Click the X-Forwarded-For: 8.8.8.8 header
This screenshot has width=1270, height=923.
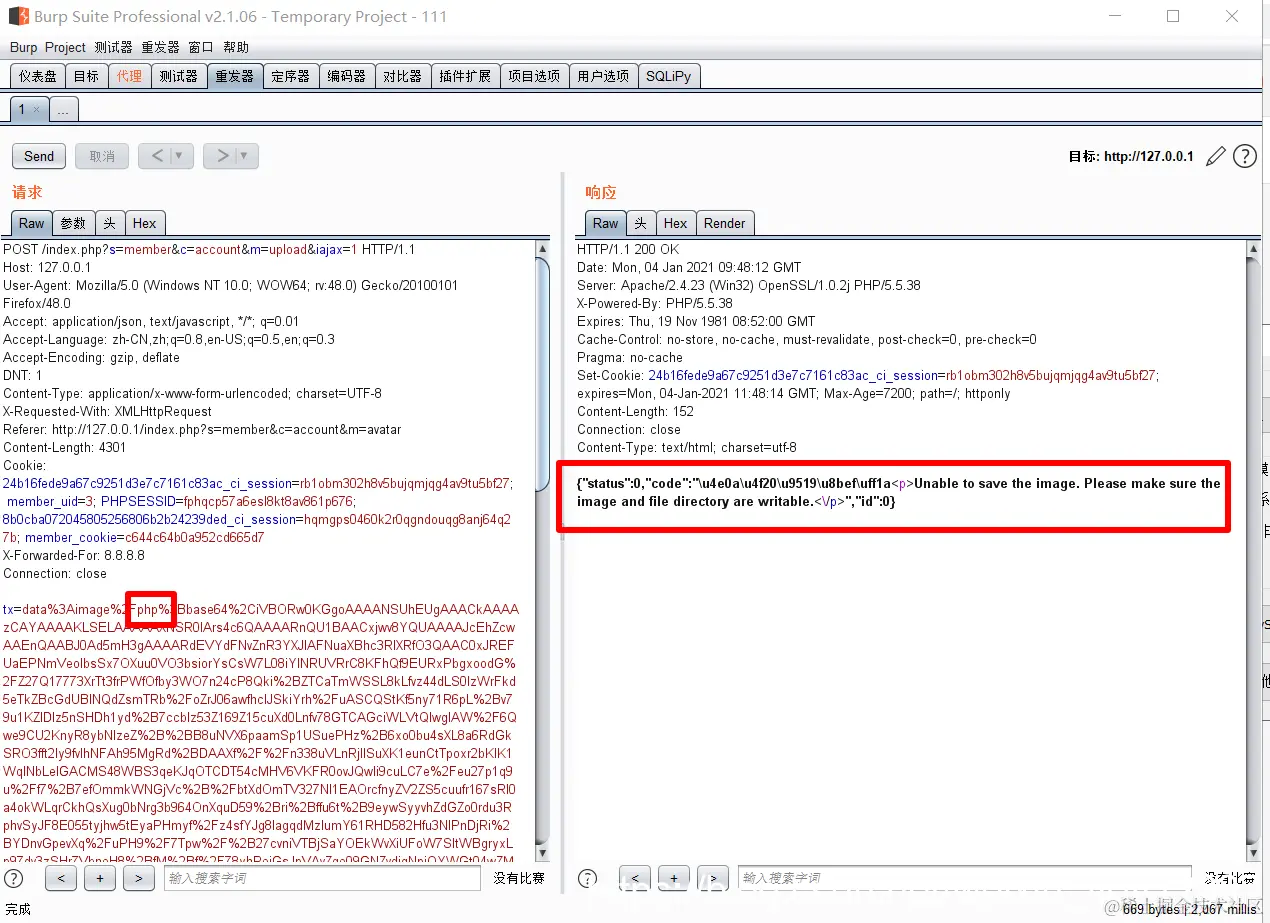click(74, 555)
